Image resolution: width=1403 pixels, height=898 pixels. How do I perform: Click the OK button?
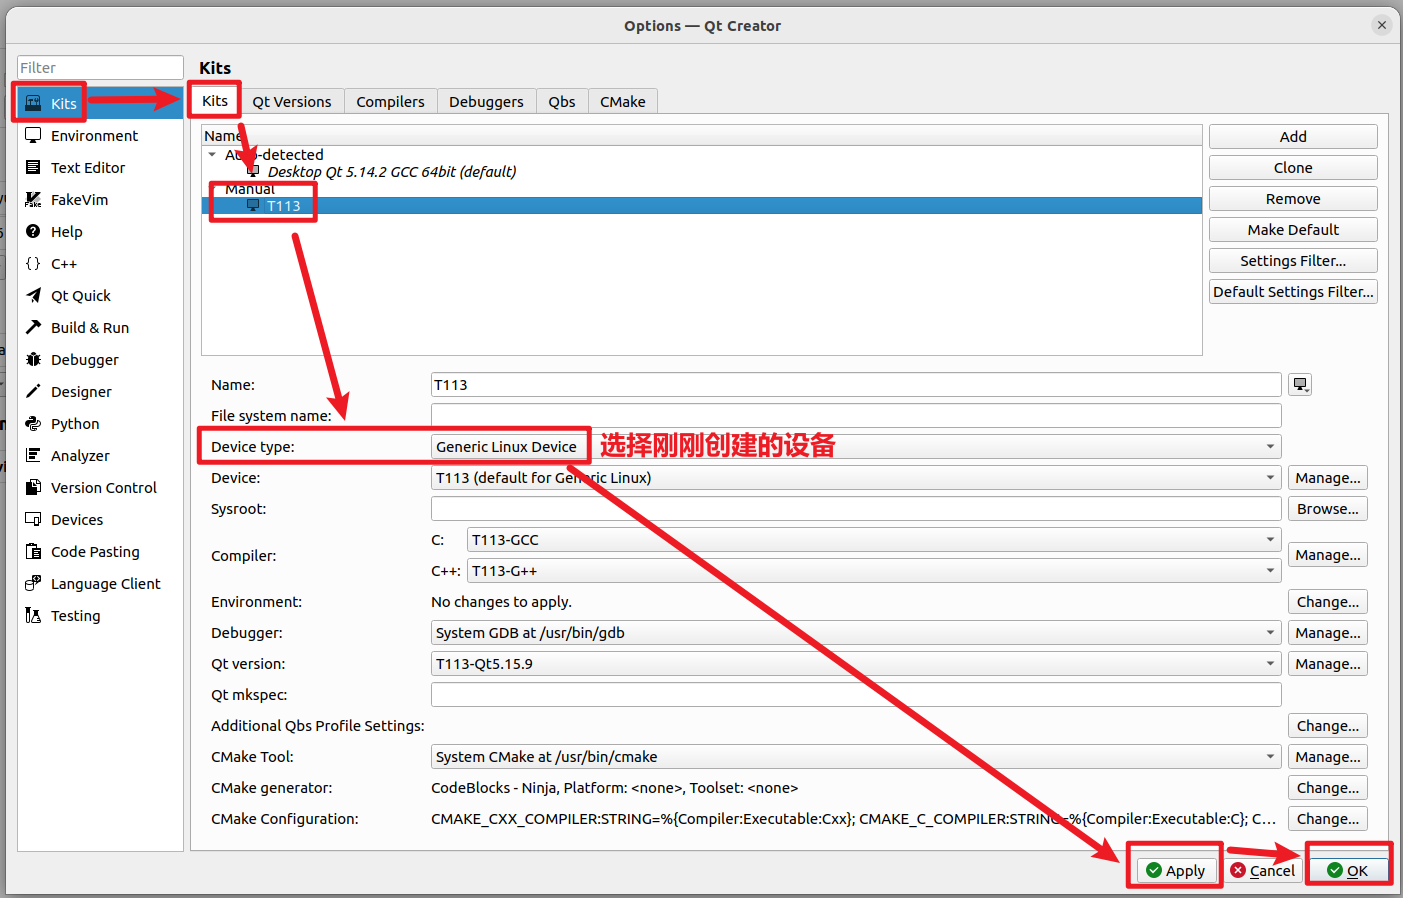(1348, 870)
